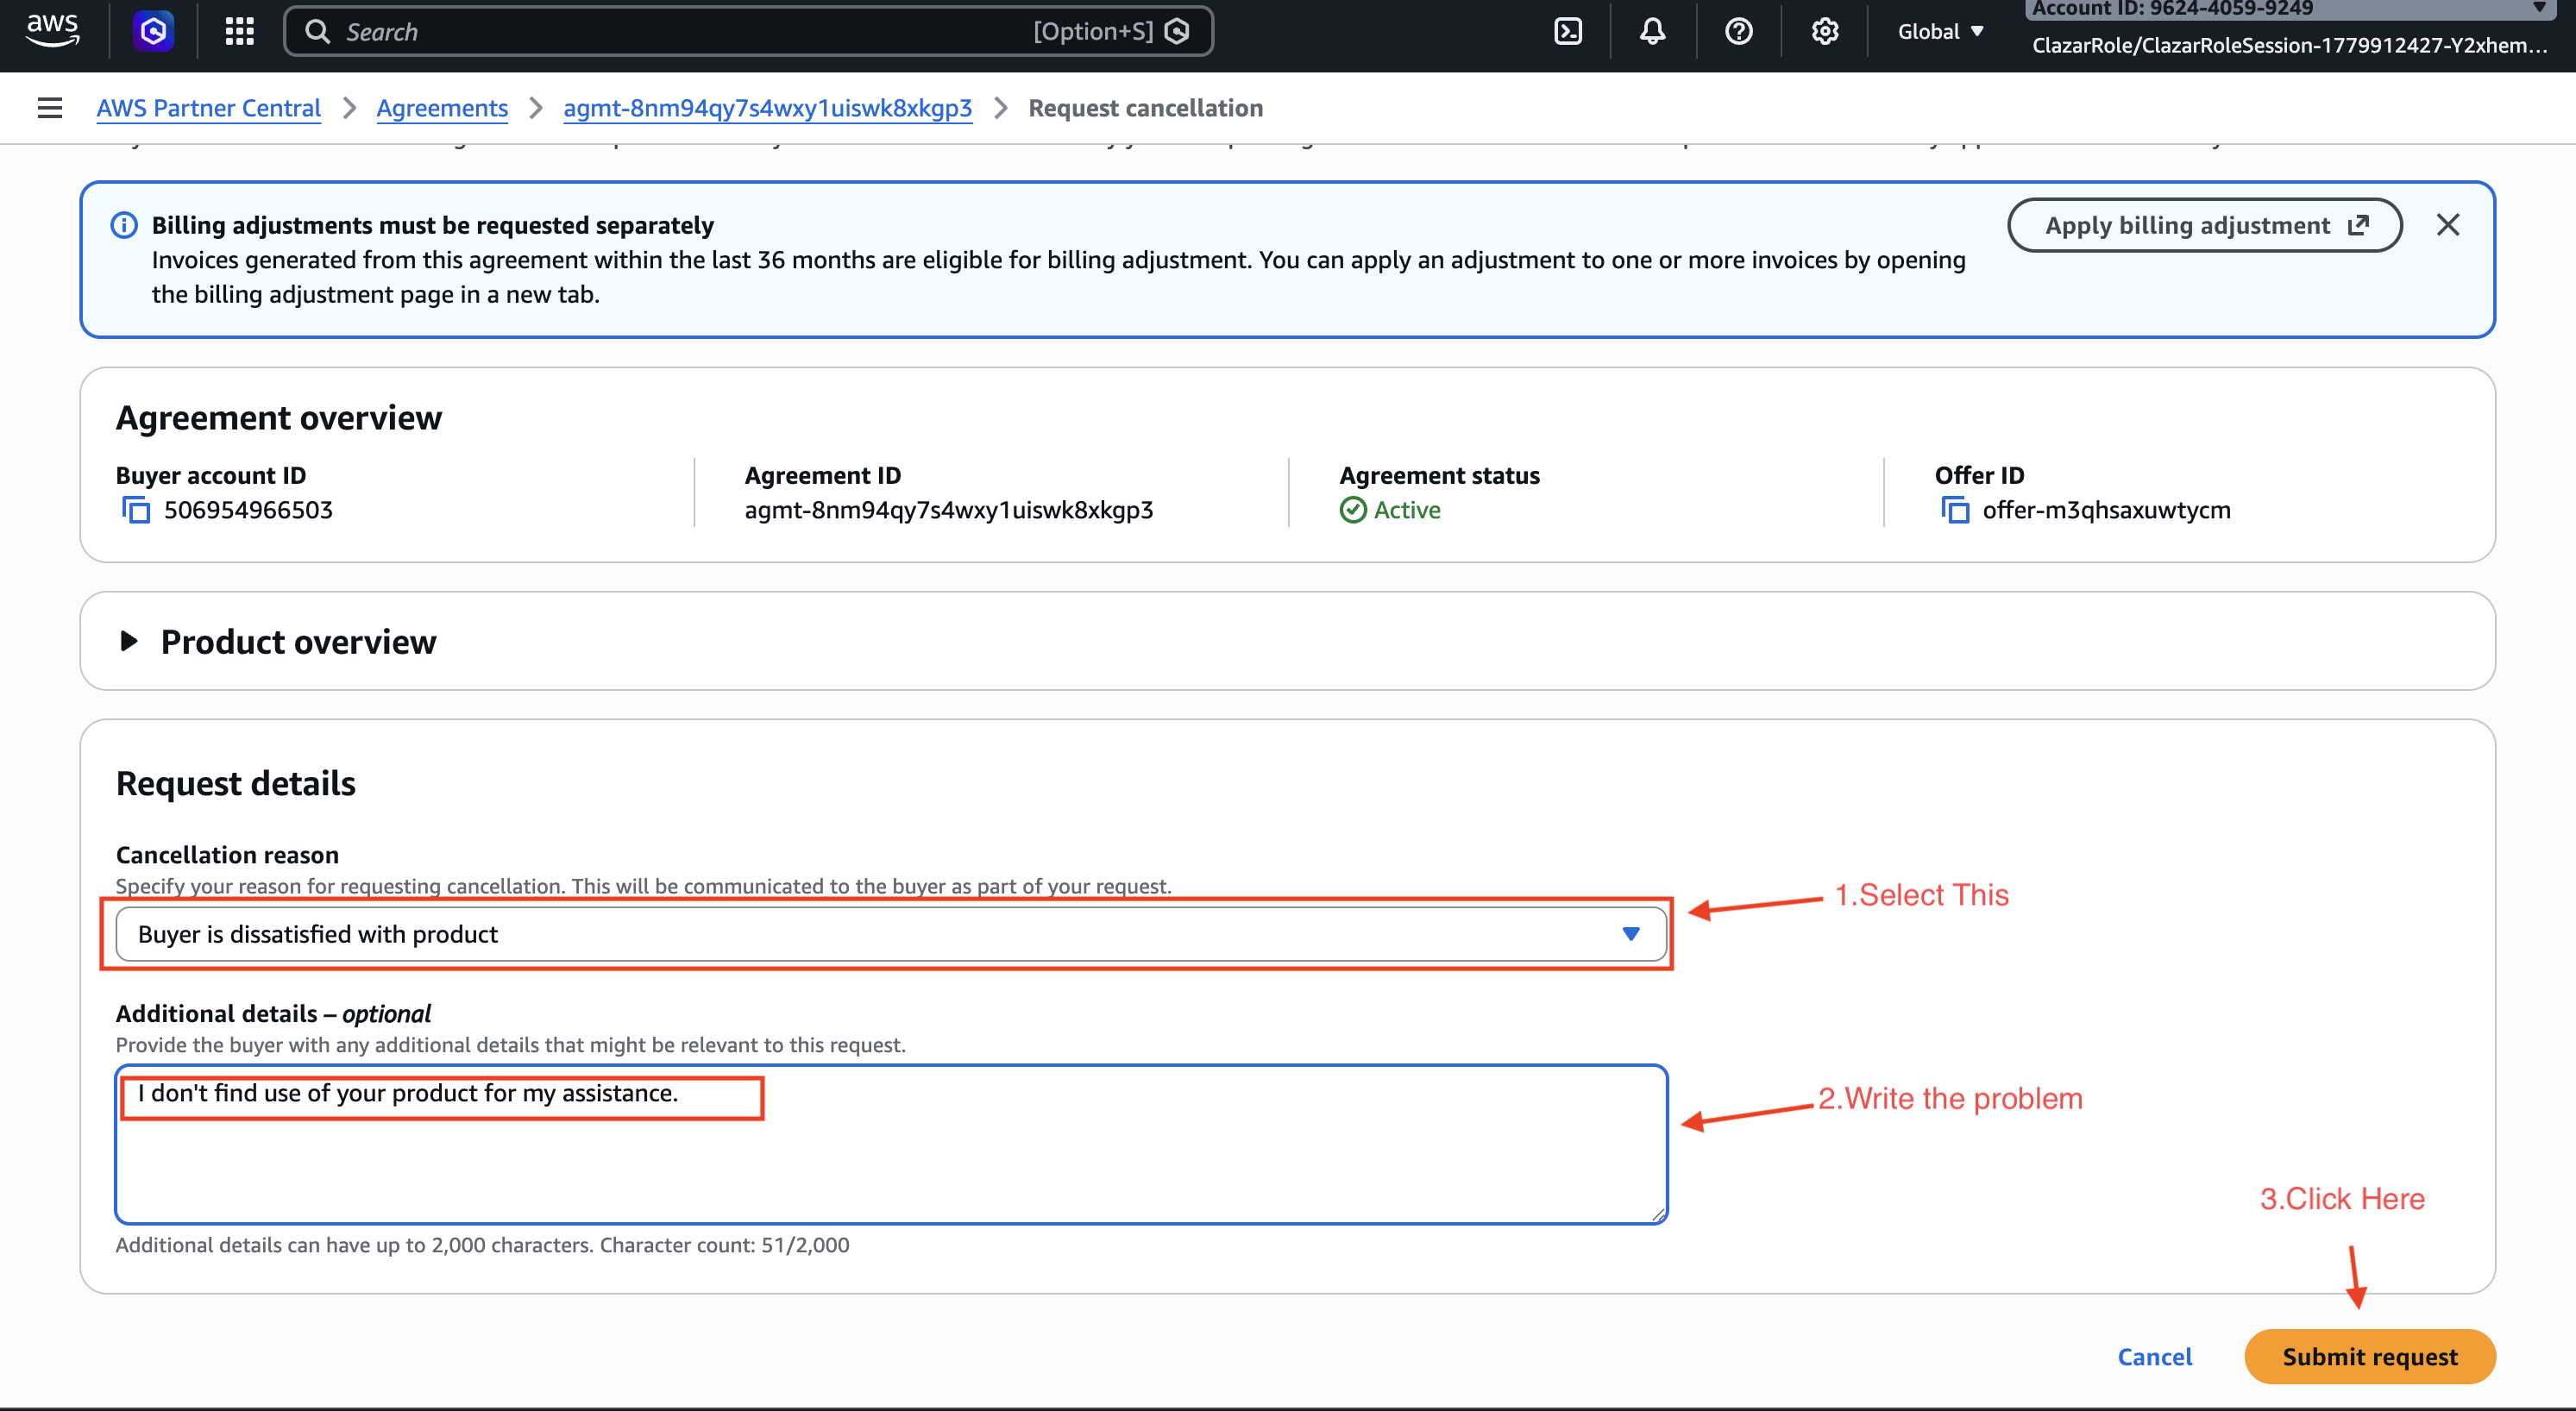Screen dimensions: 2576x1411
Task: Open the Global region dropdown
Action: tap(1941, 32)
